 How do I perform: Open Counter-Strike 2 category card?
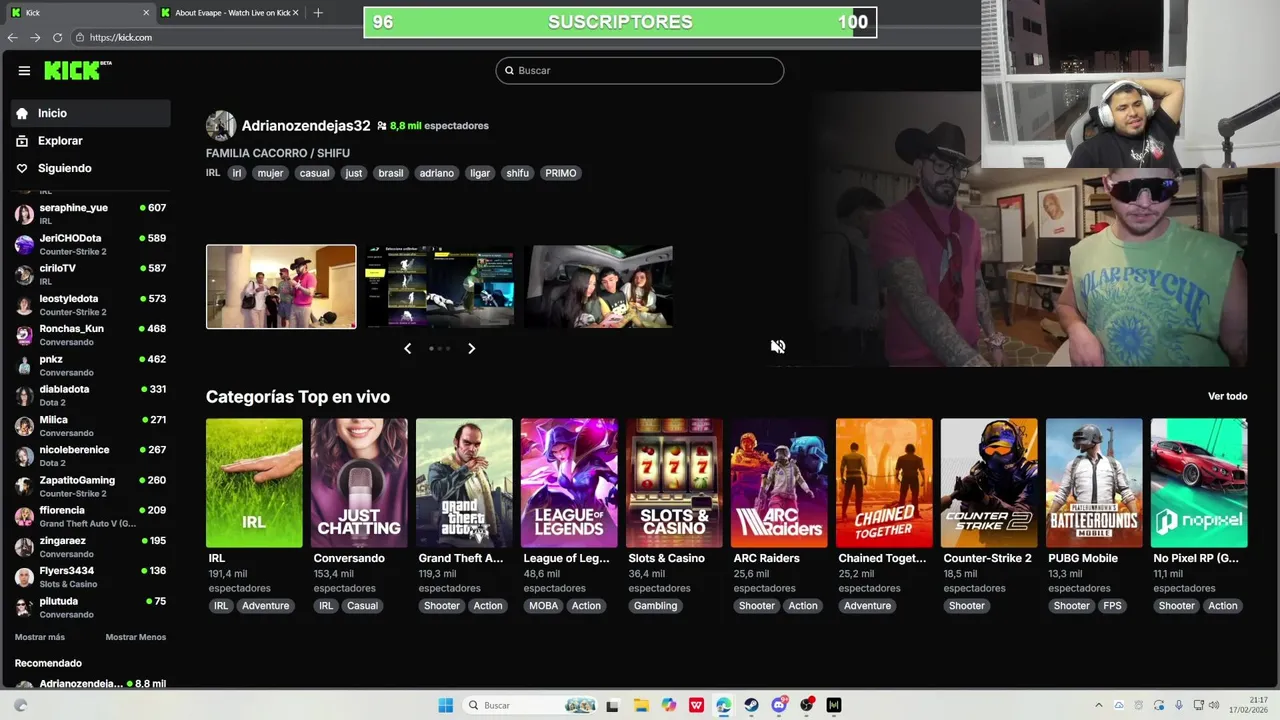point(989,483)
